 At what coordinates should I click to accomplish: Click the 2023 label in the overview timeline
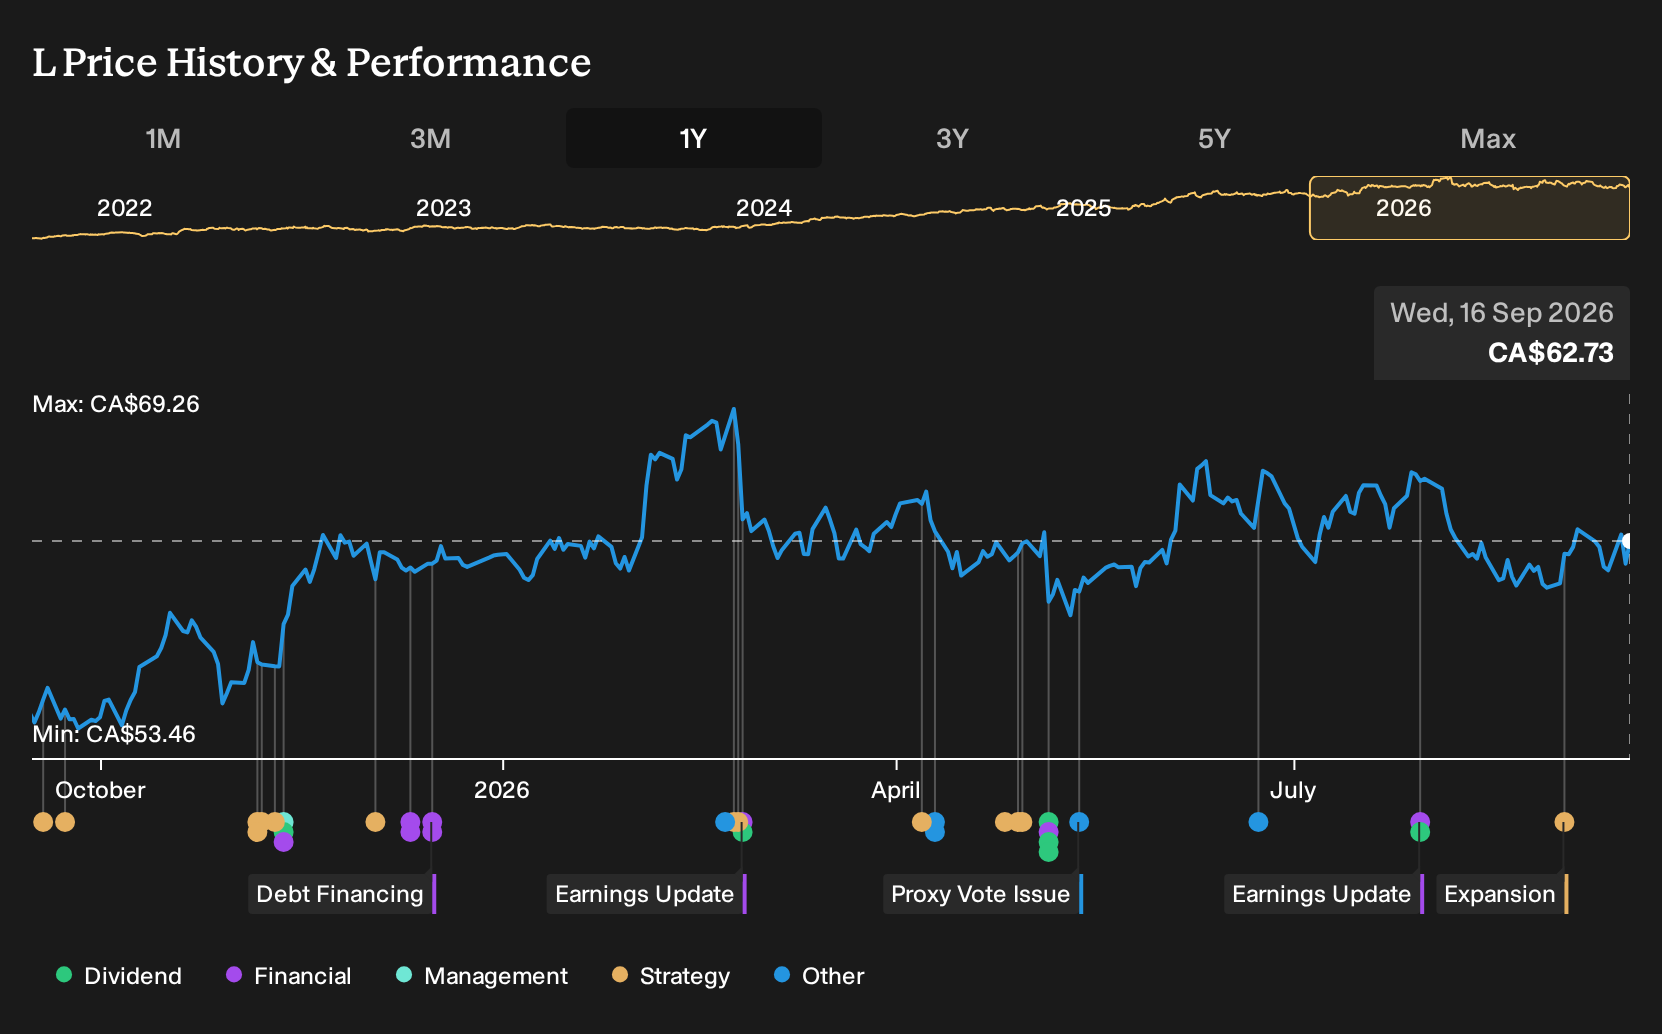point(443,208)
